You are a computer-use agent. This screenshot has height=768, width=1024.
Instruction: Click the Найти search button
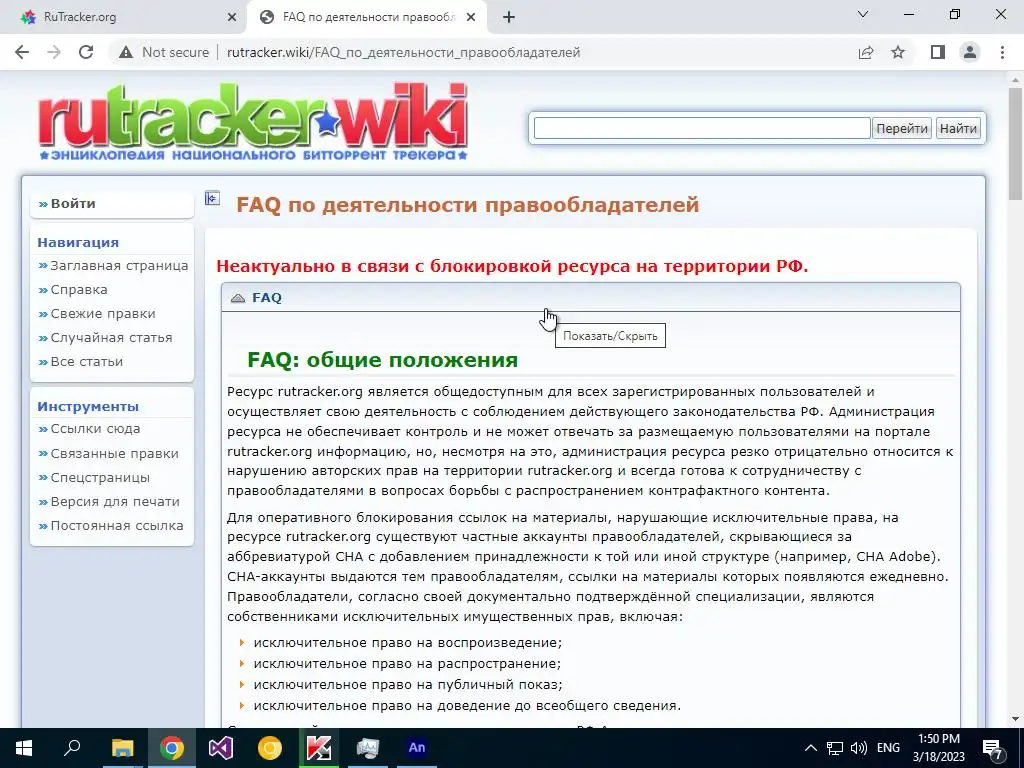point(958,128)
